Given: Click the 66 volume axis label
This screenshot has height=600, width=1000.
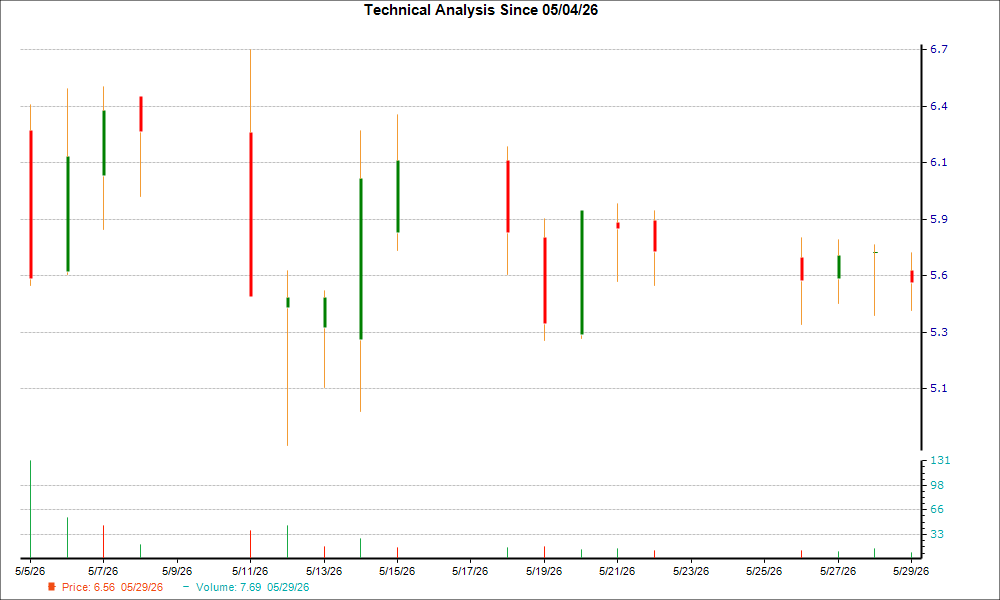Looking at the screenshot, I should click(x=937, y=509).
